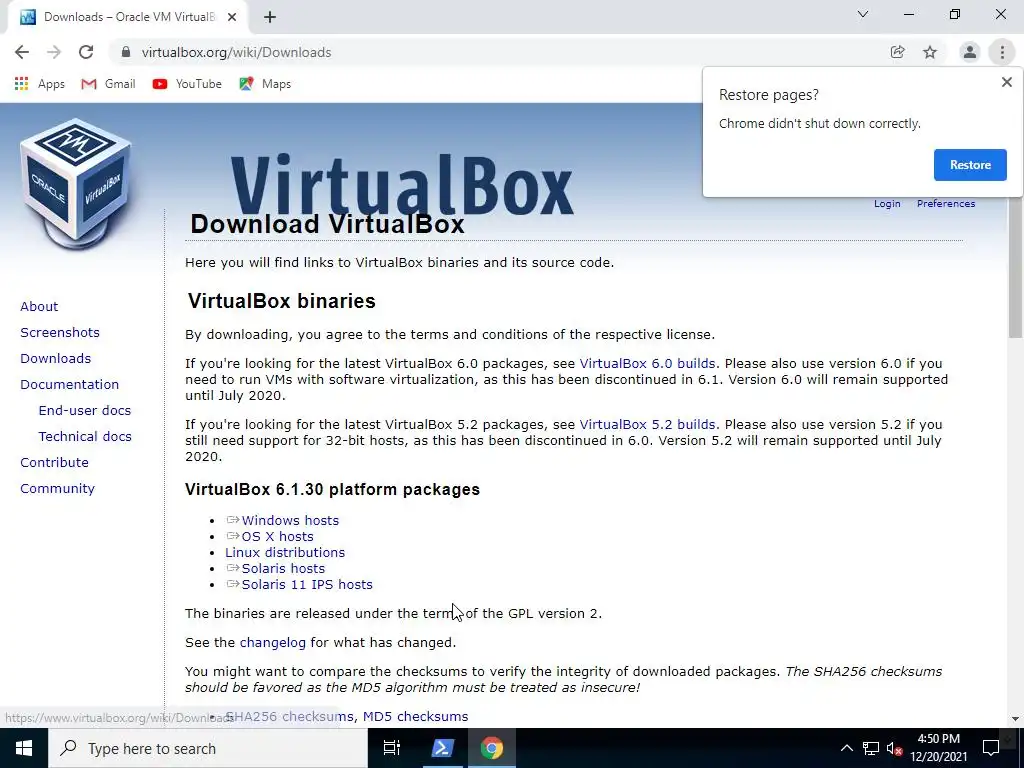Open Contribute sidebar link
Viewport: 1024px width, 768px height.
[54, 462]
